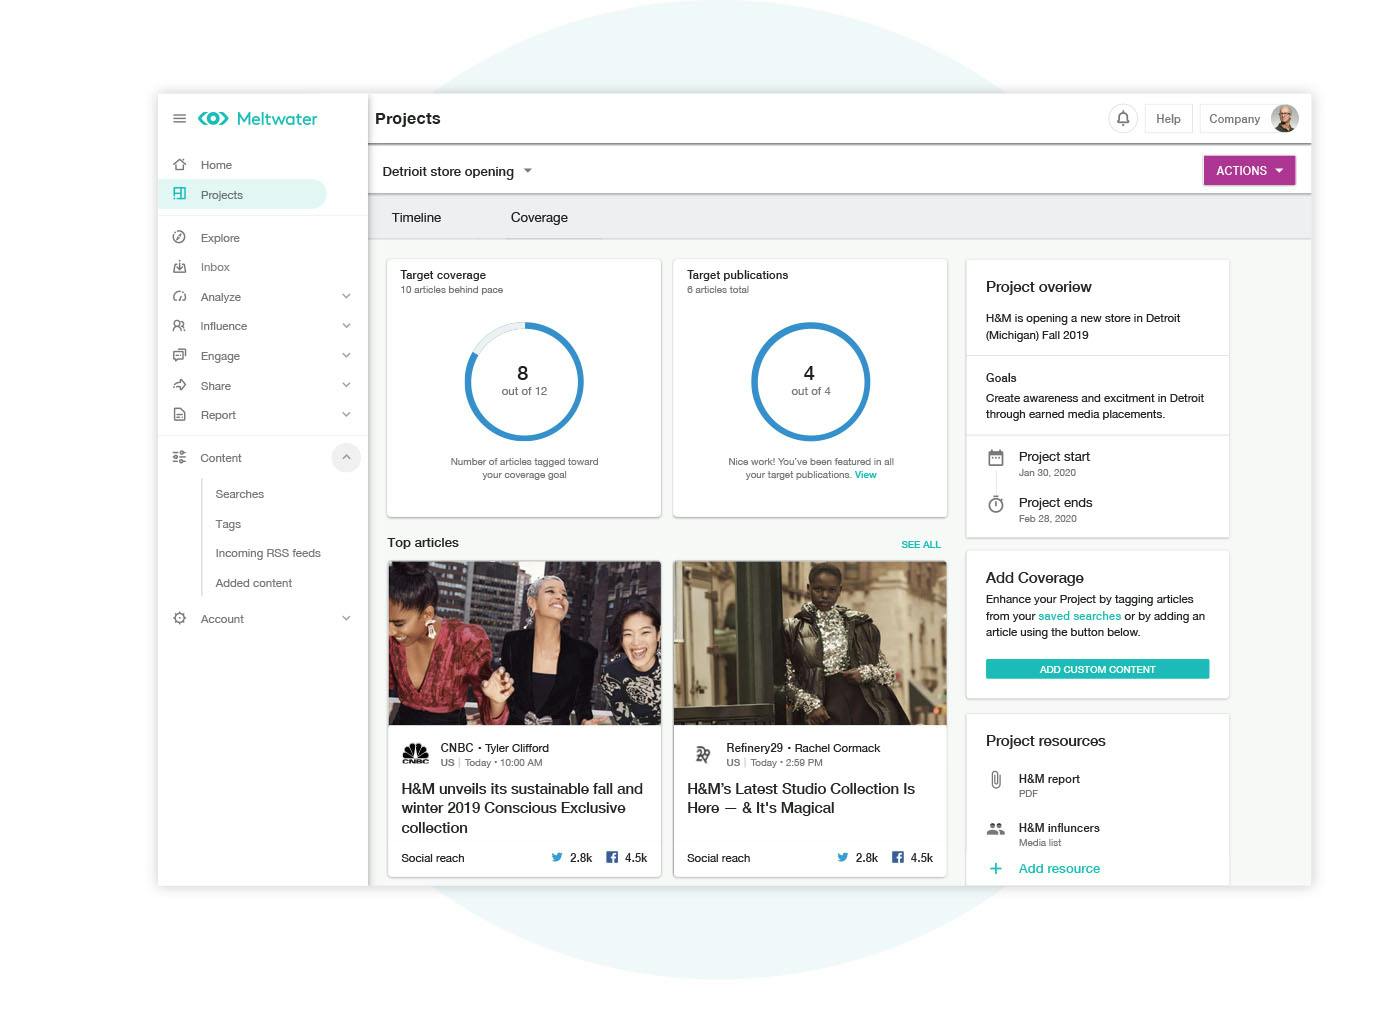
Task: Select Explore in the sidebar
Action: pyautogui.click(x=220, y=238)
